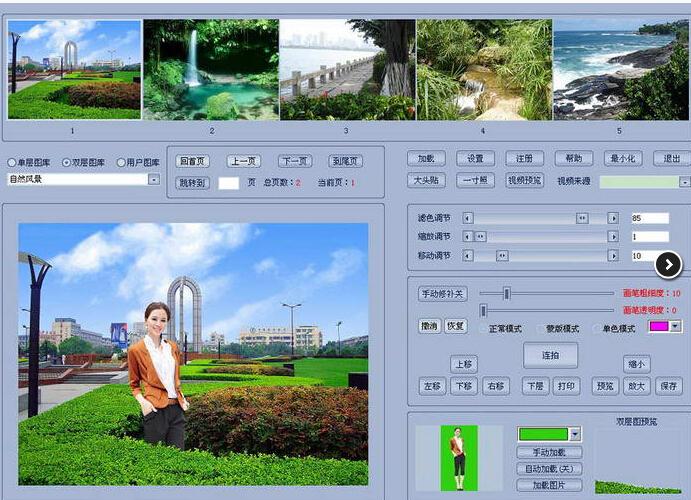Click the black circular next arrow icon
This screenshot has width=691, height=500.
[x=668, y=264]
